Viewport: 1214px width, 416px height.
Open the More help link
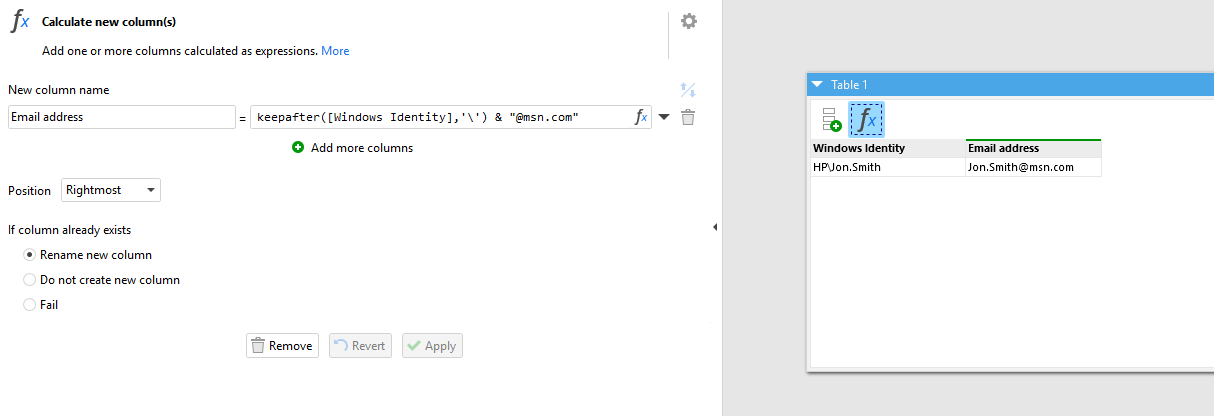(335, 51)
